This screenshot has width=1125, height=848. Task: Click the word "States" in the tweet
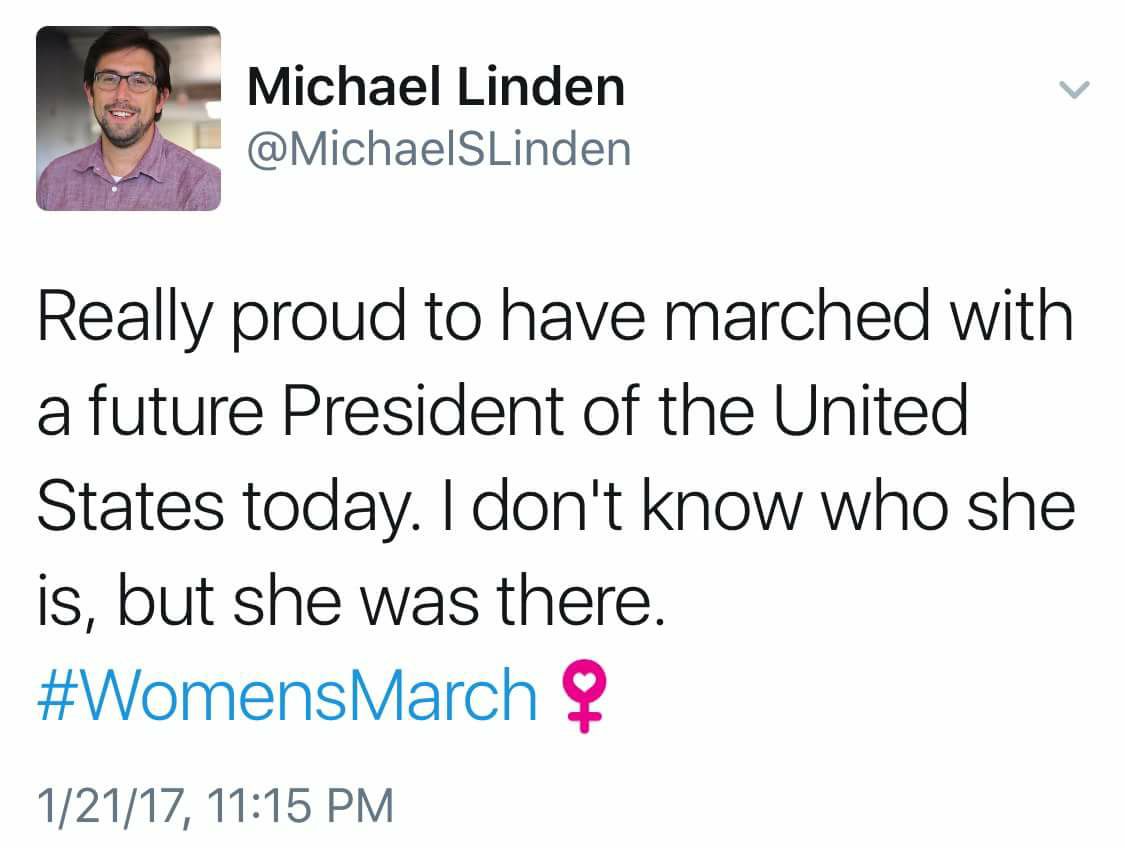pos(130,507)
